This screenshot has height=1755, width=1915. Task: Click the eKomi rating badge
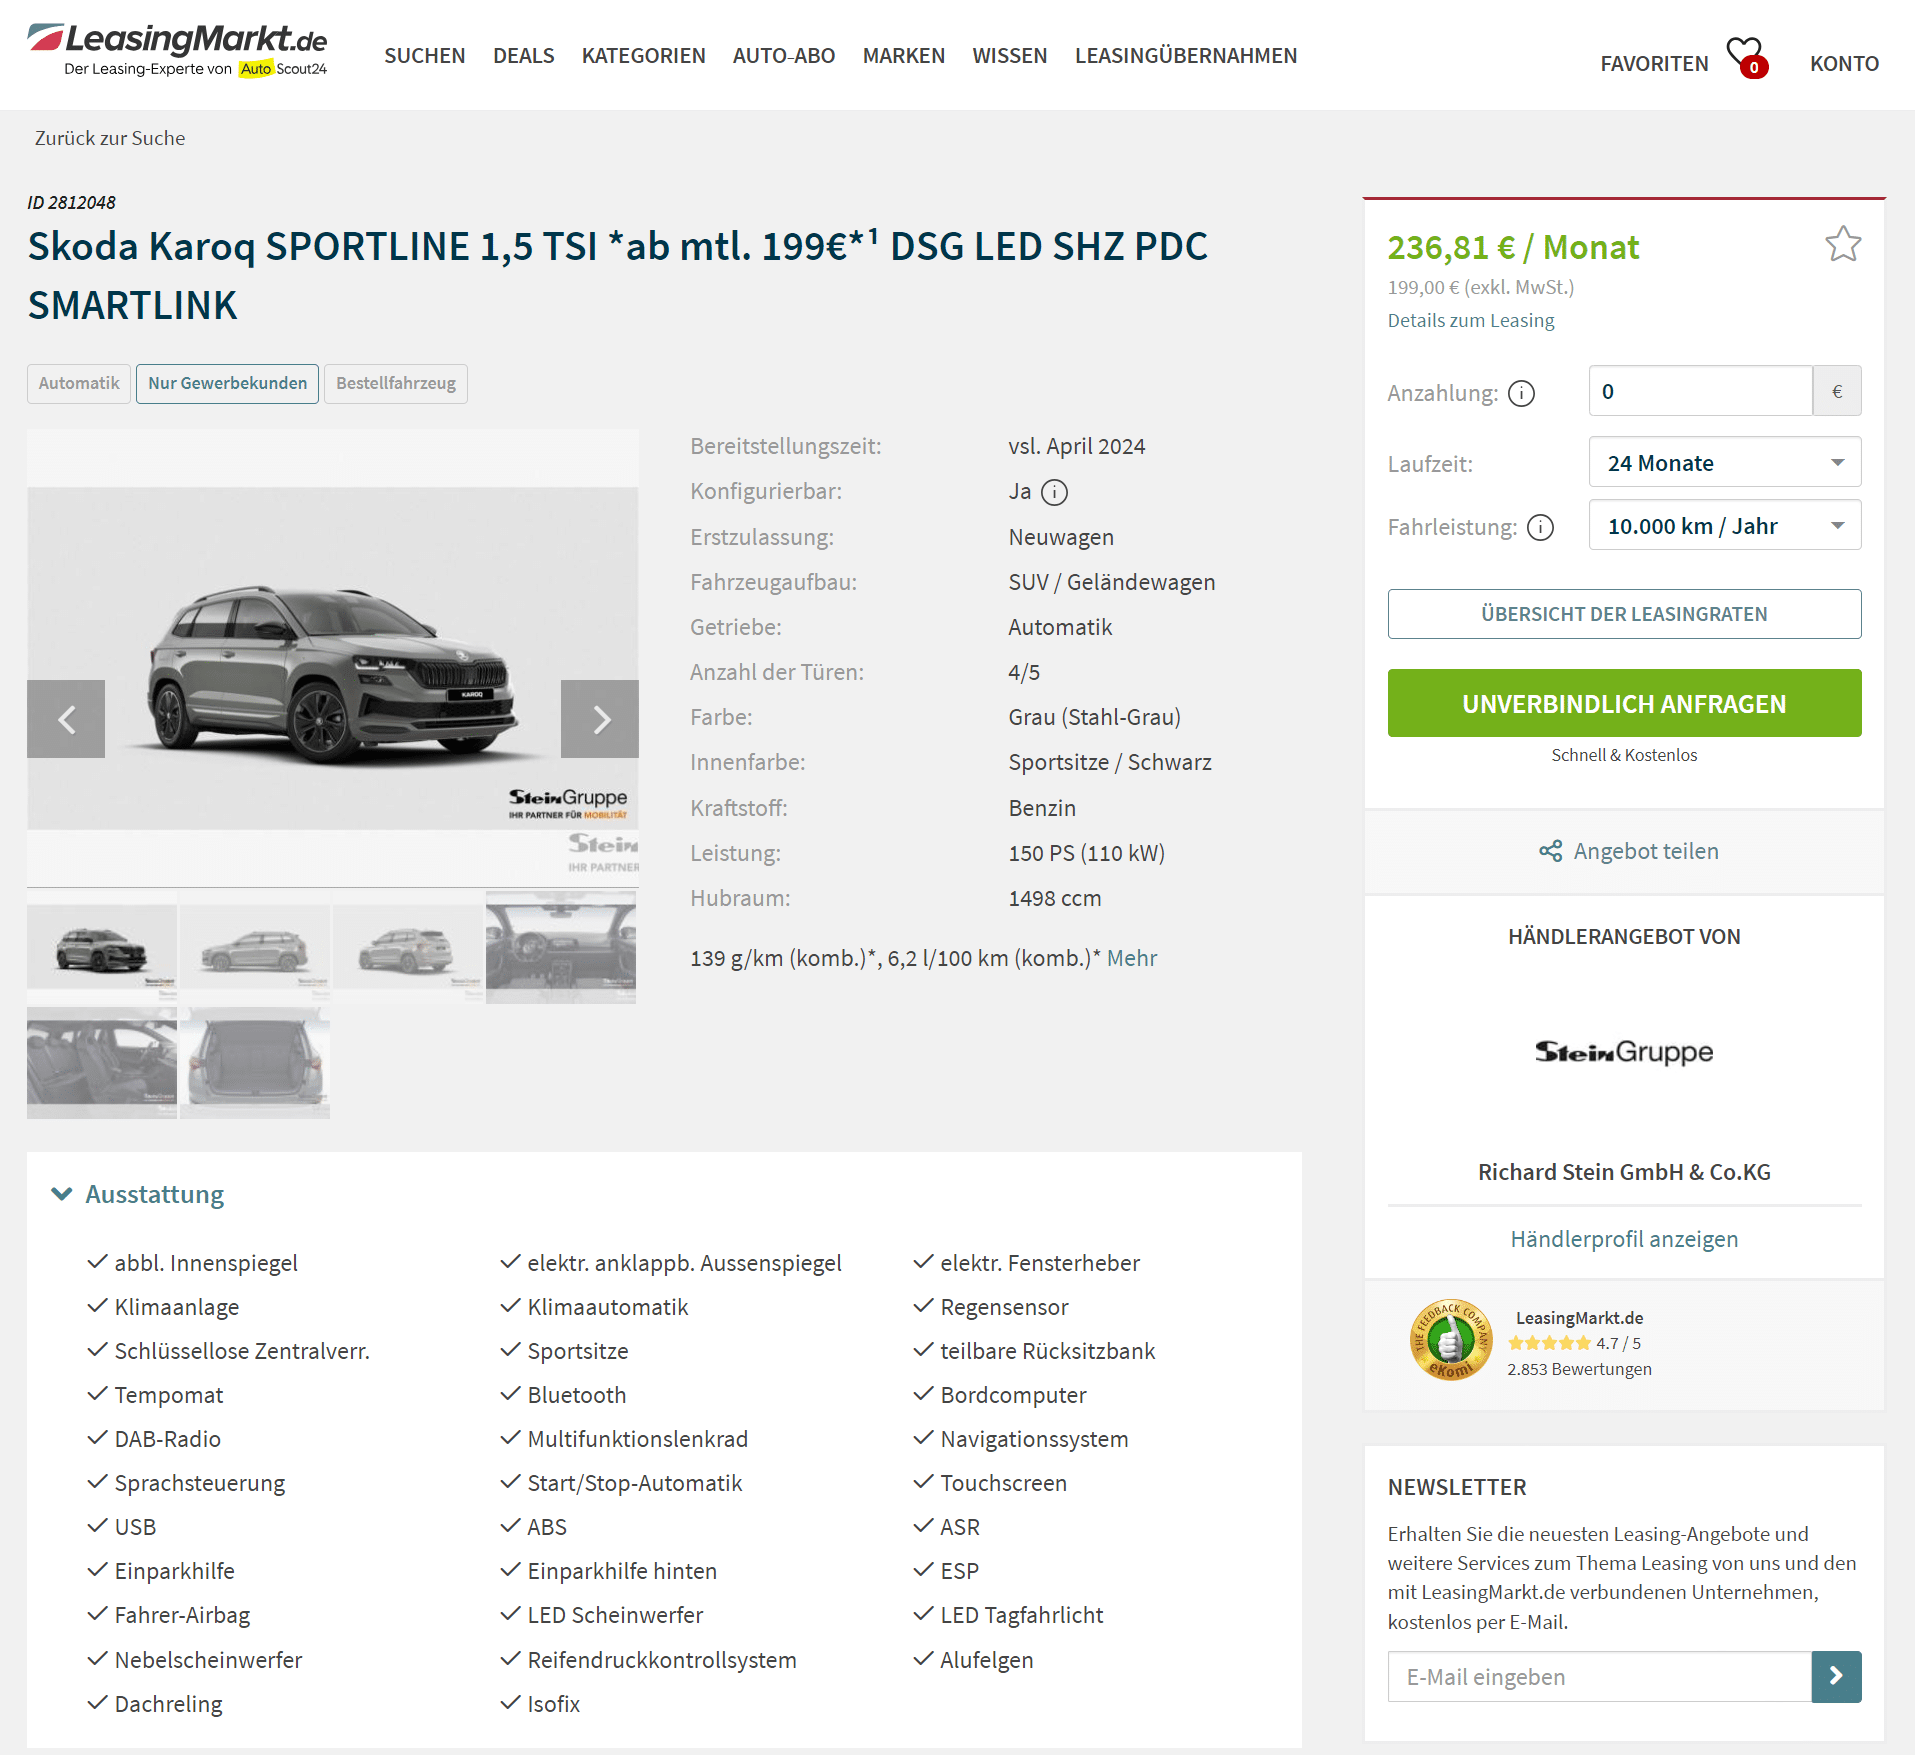coord(1450,1341)
